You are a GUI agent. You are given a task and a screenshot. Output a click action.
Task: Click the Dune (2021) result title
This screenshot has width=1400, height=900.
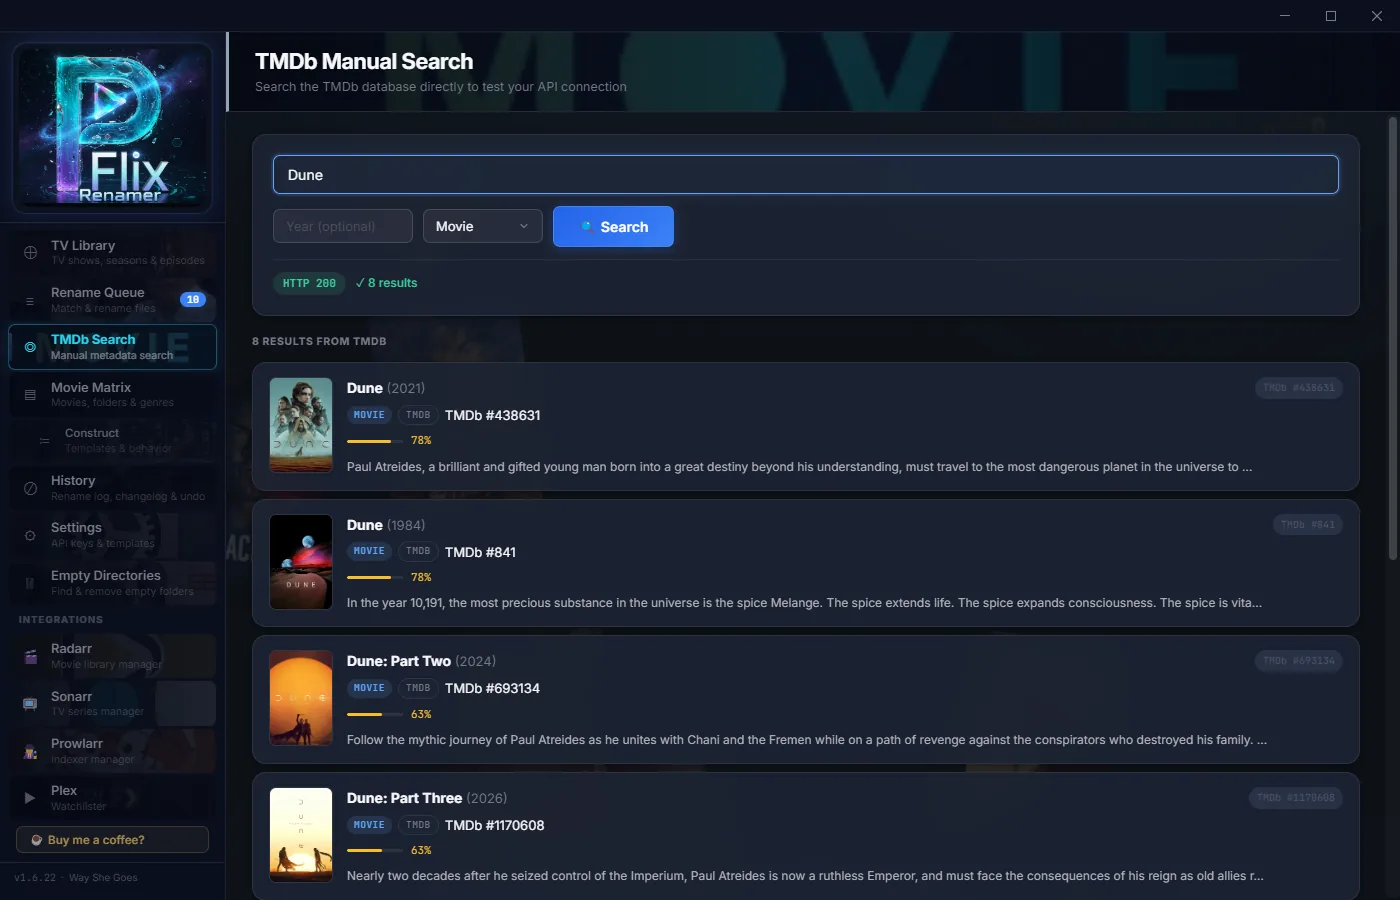click(x=386, y=388)
